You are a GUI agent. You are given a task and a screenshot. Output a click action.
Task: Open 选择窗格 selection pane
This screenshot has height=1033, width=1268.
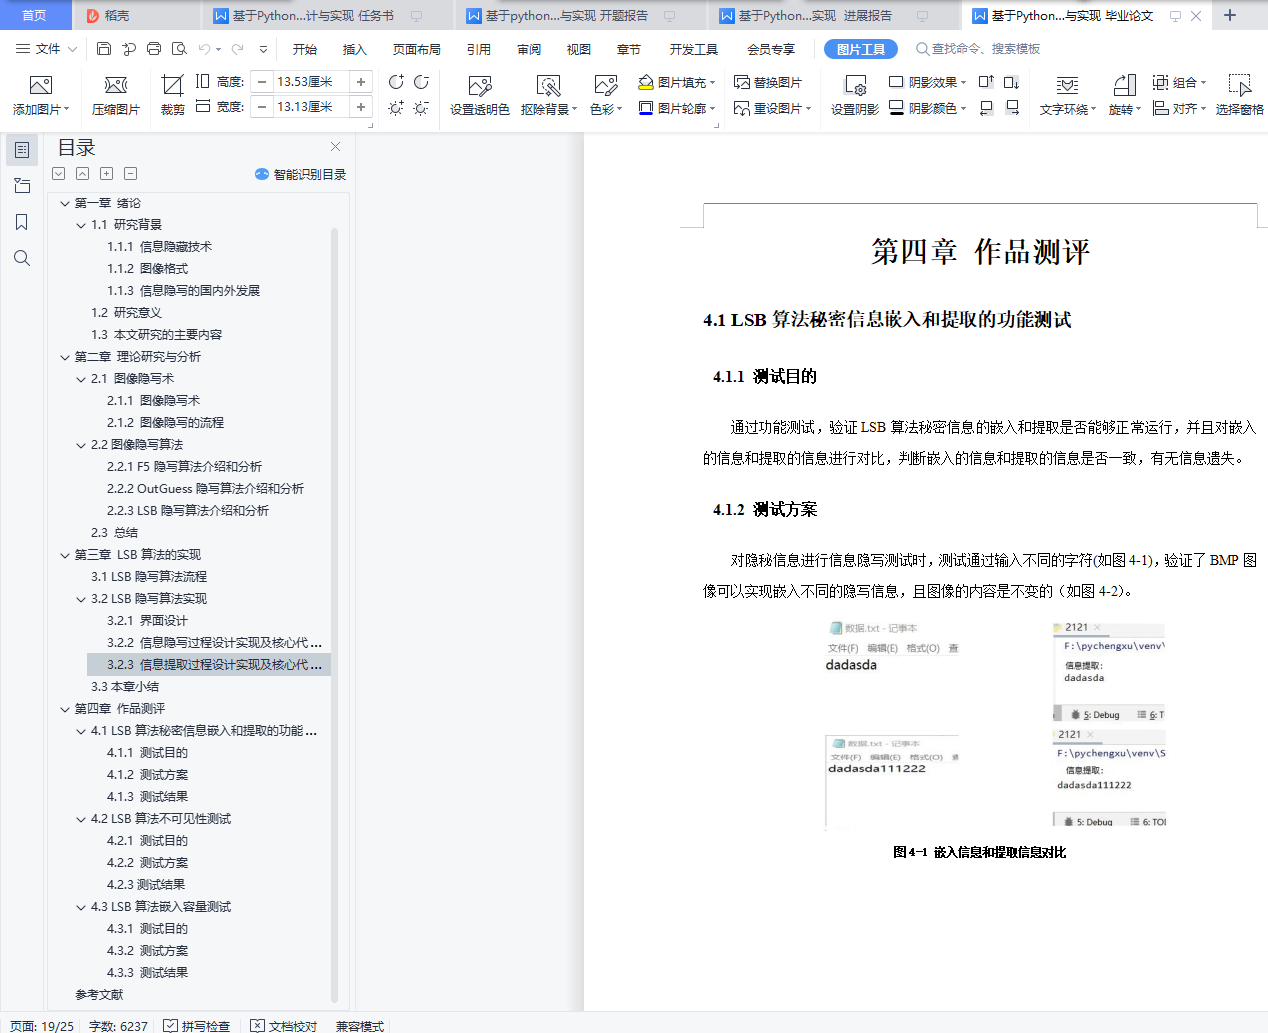[1240, 95]
